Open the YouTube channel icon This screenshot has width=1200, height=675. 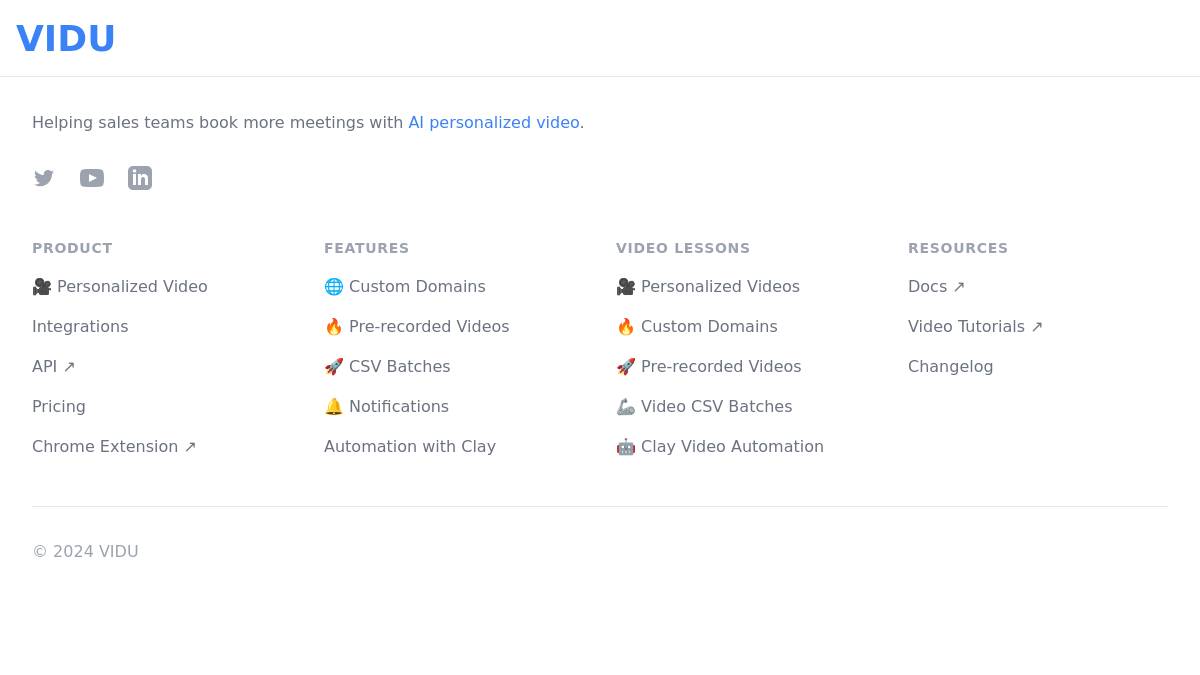[x=92, y=178]
